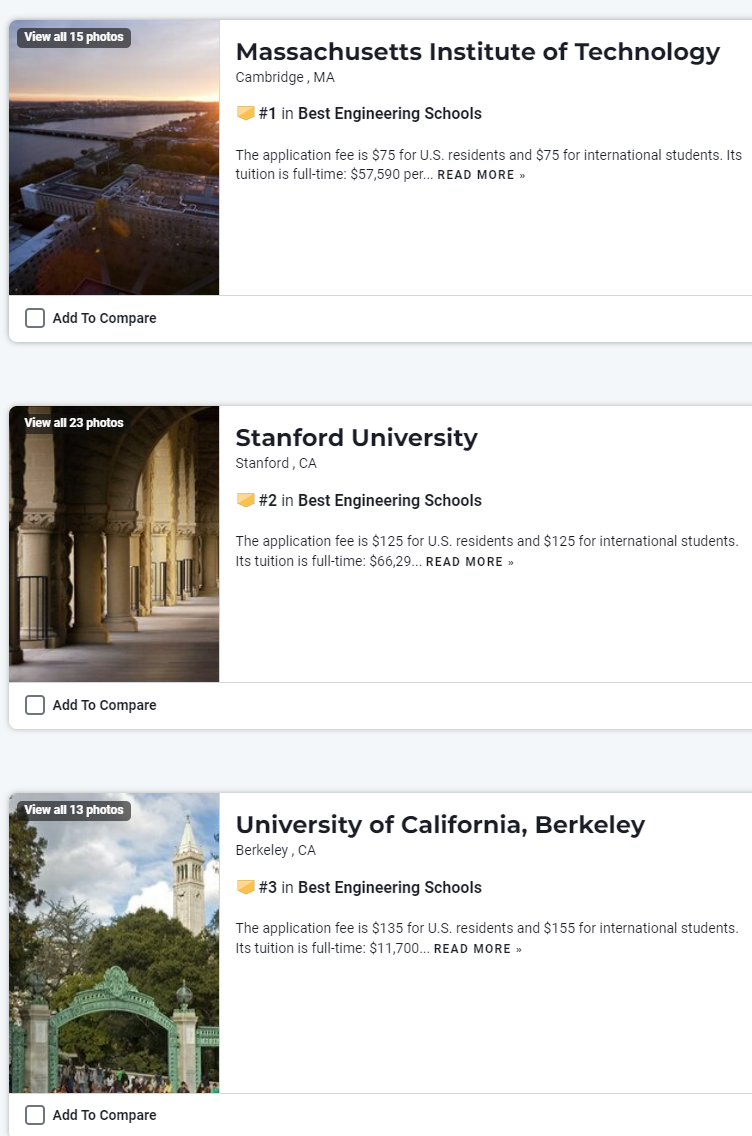752x1136 pixels.
Task: Click the Berkeley Sather Gate photo
Action: click(114, 960)
